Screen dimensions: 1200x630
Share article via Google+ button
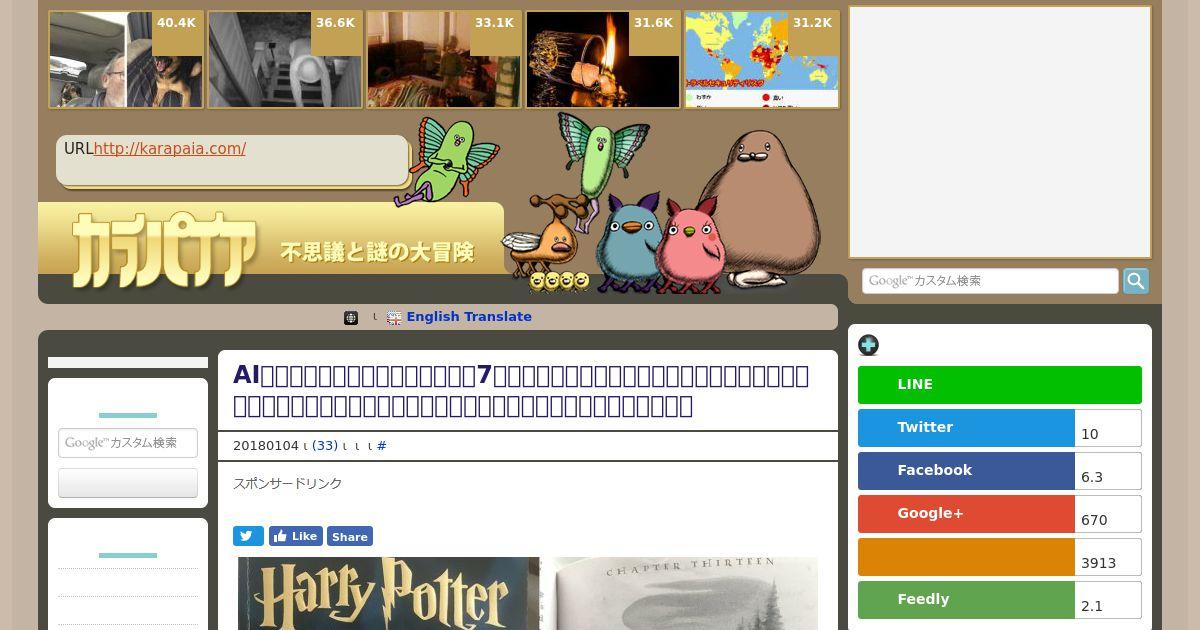pyautogui.click(x=966, y=514)
